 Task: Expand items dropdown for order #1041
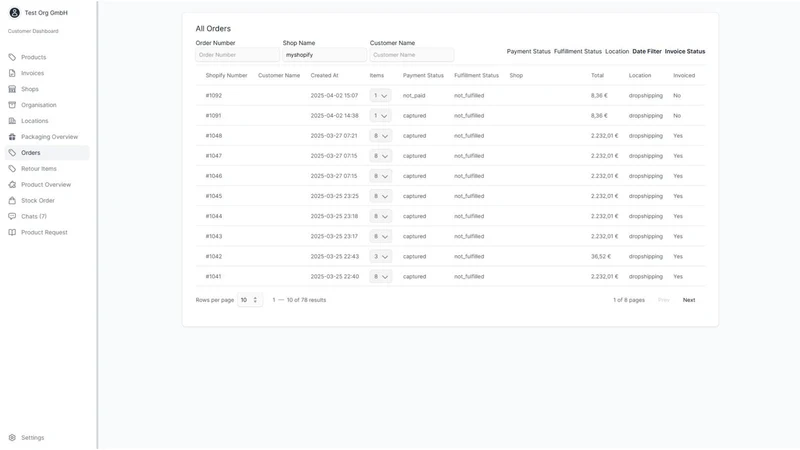point(380,277)
